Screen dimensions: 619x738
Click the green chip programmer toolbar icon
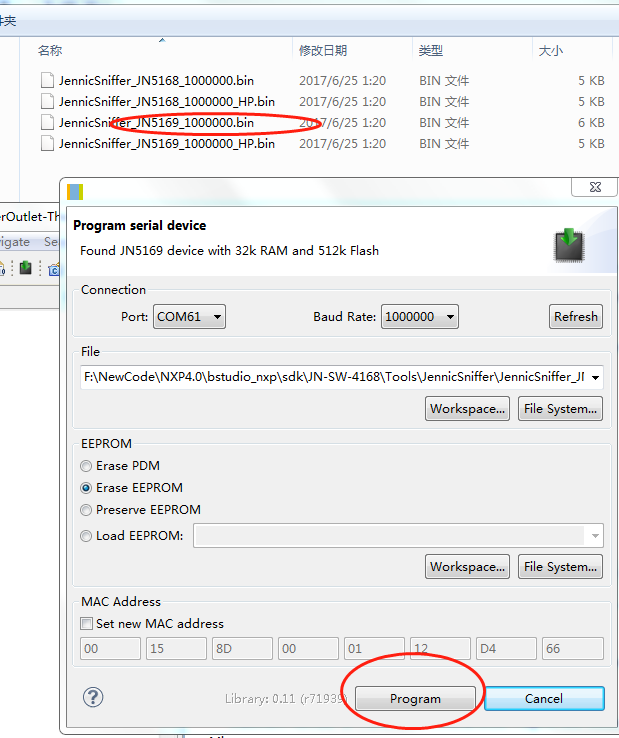click(25, 268)
